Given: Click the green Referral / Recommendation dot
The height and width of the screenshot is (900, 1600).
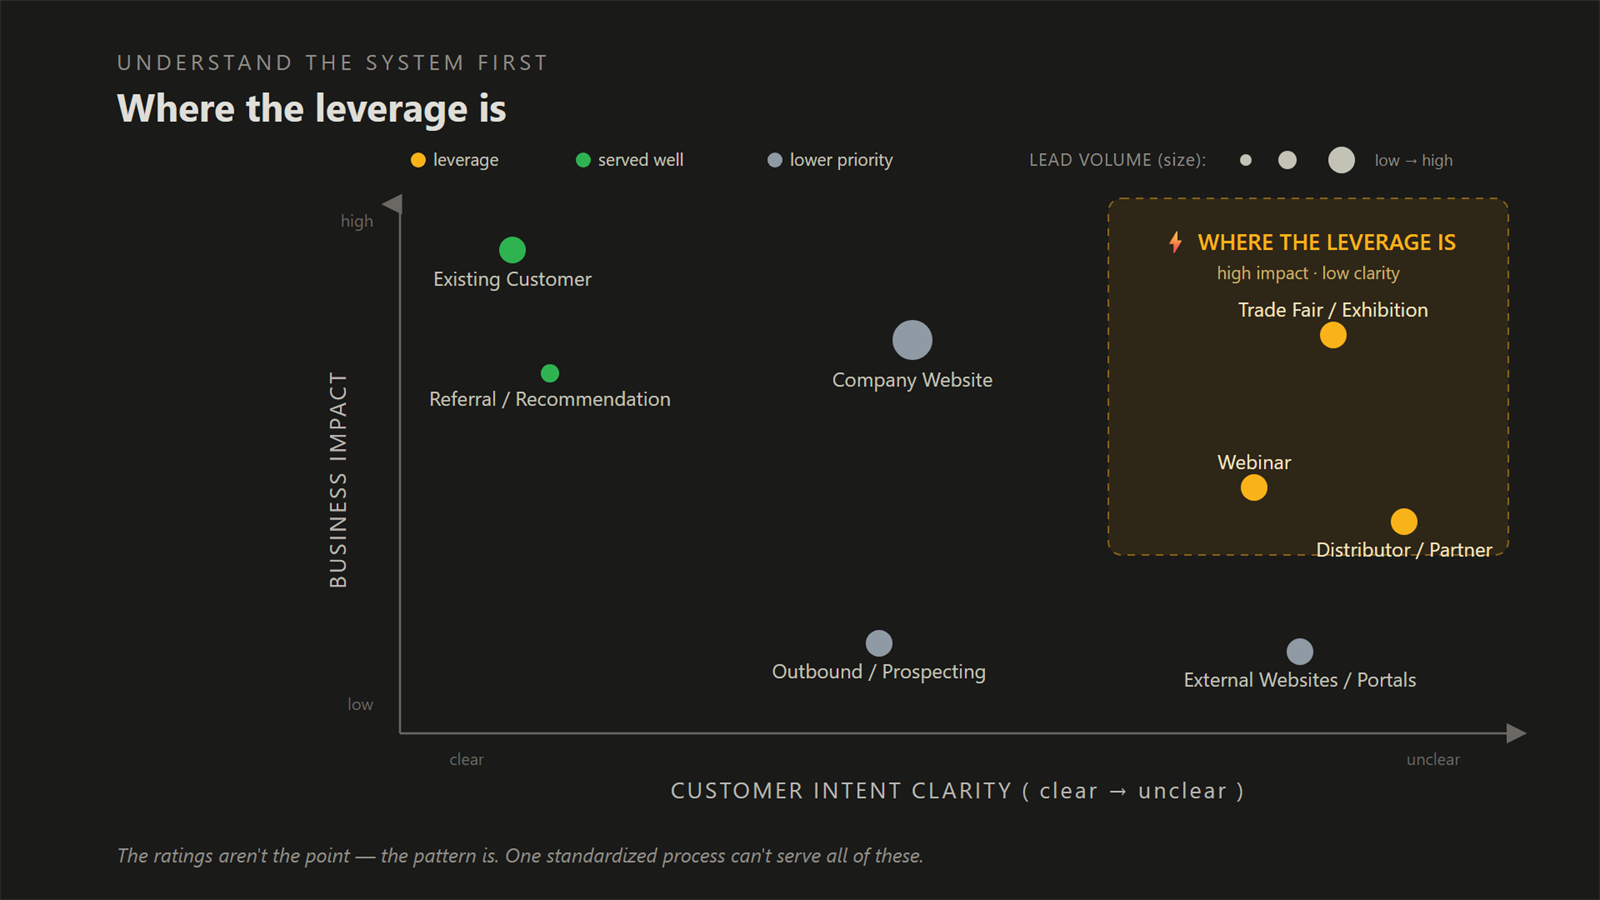Looking at the screenshot, I should [x=550, y=373].
